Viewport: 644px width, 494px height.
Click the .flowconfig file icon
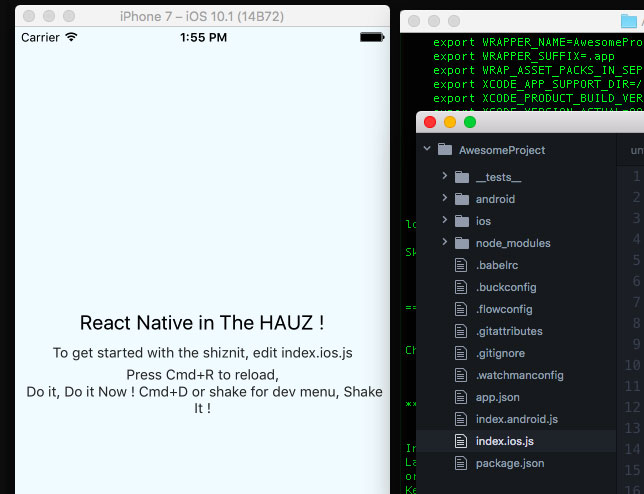click(461, 309)
